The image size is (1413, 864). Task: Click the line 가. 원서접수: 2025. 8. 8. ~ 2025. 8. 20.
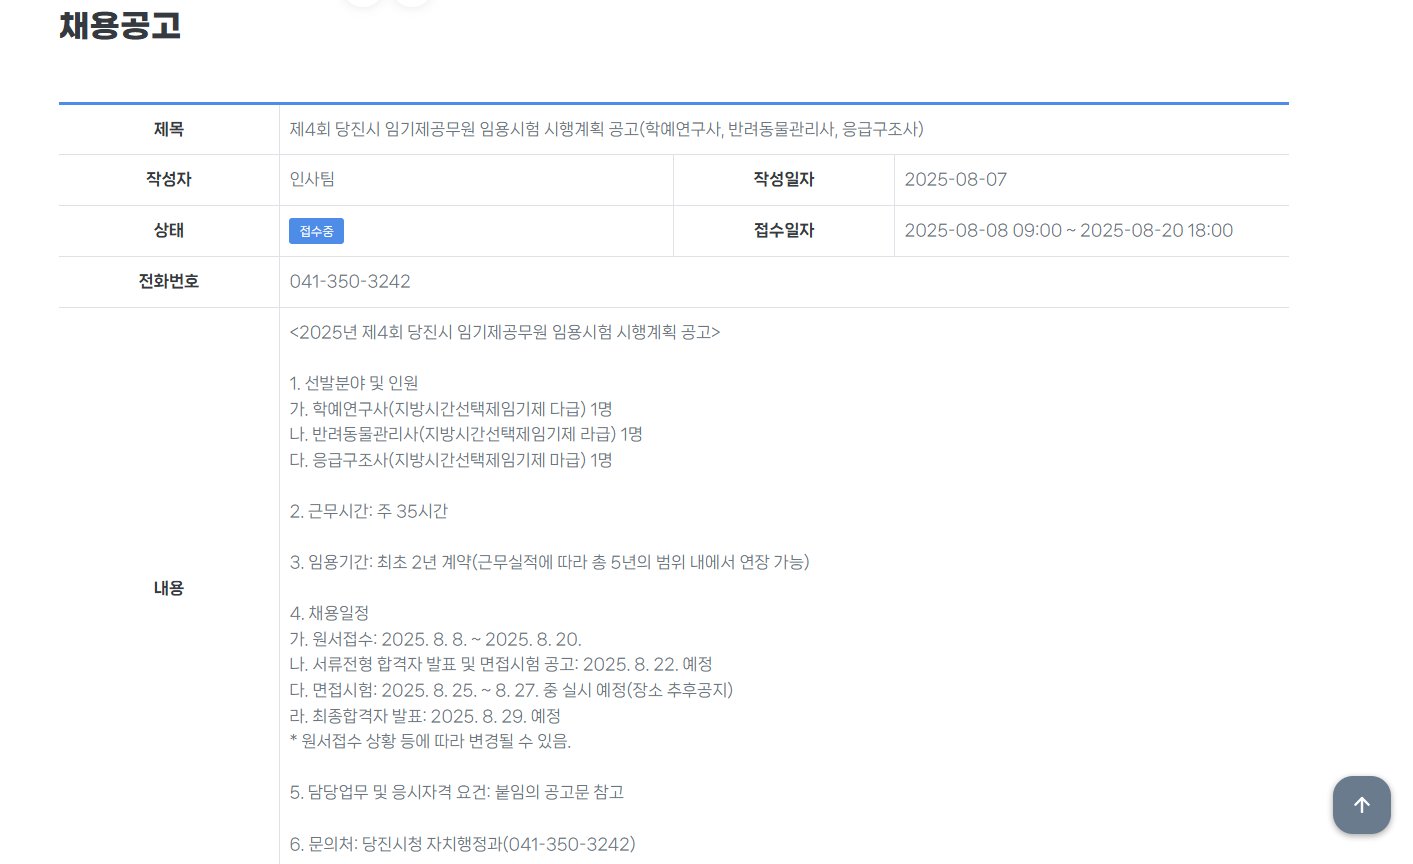[x=436, y=639]
